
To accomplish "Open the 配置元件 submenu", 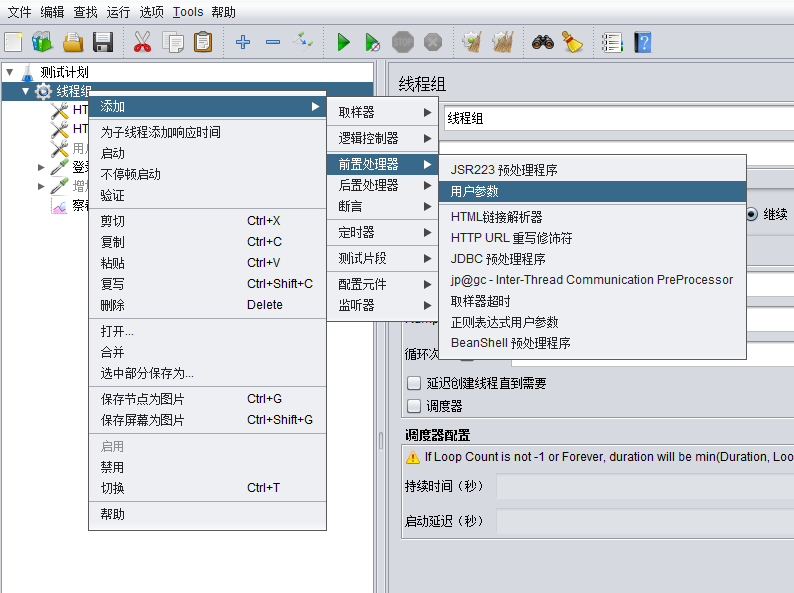I will pos(383,284).
